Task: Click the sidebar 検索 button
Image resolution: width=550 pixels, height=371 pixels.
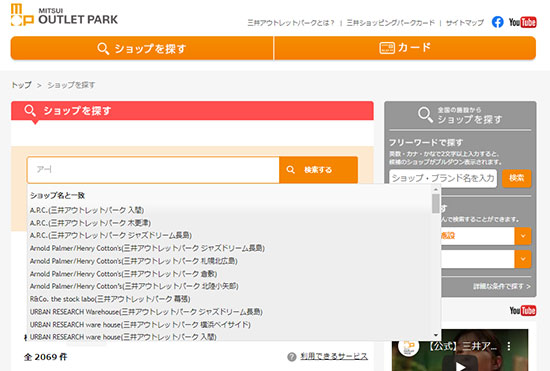Action: click(x=517, y=178)
